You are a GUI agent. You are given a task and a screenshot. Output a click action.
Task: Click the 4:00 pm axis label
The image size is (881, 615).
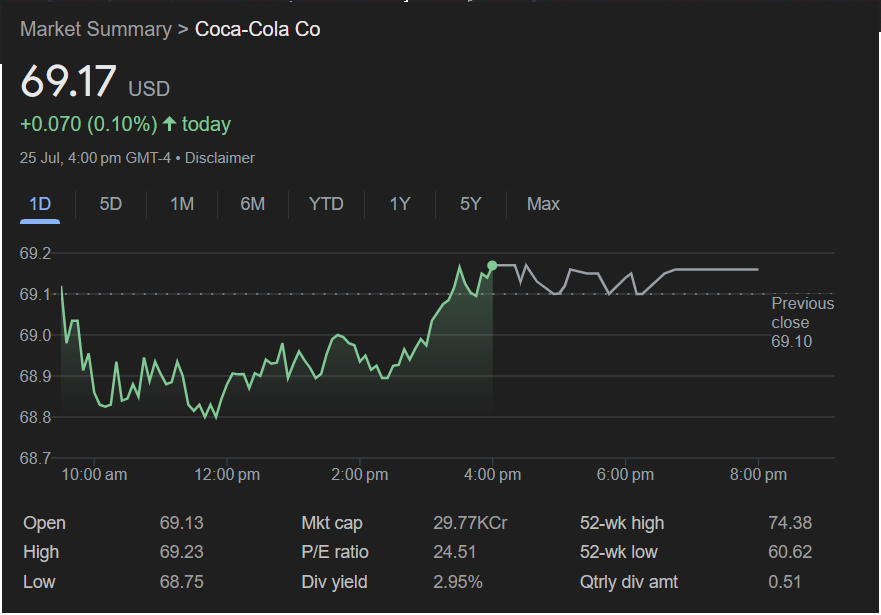tap(492, 475)
